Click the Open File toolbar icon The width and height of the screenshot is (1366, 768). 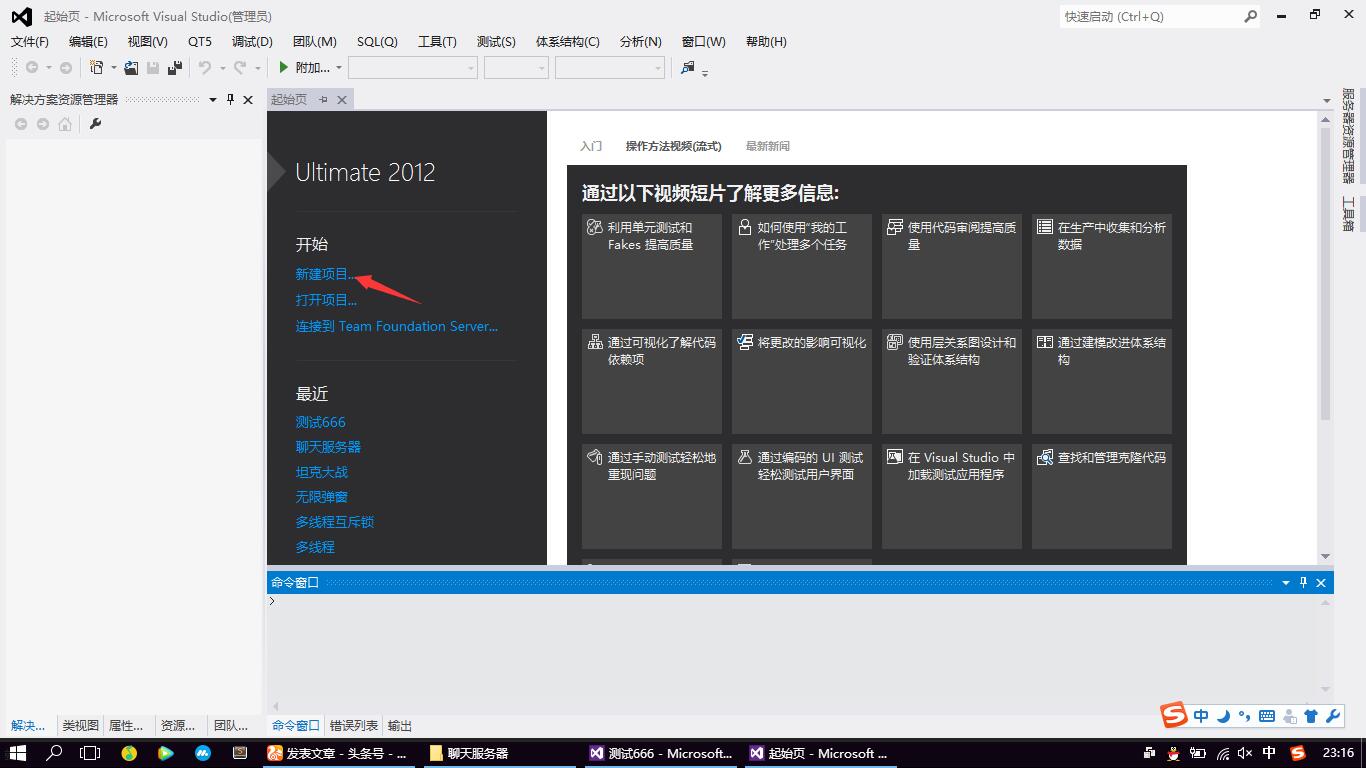(x=131, y=68)
